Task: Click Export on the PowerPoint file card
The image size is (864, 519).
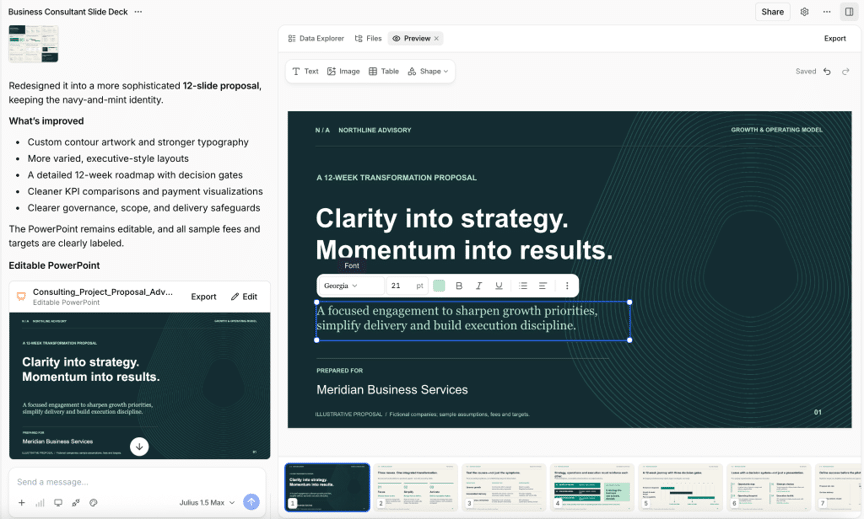Action: coord(203,296)
